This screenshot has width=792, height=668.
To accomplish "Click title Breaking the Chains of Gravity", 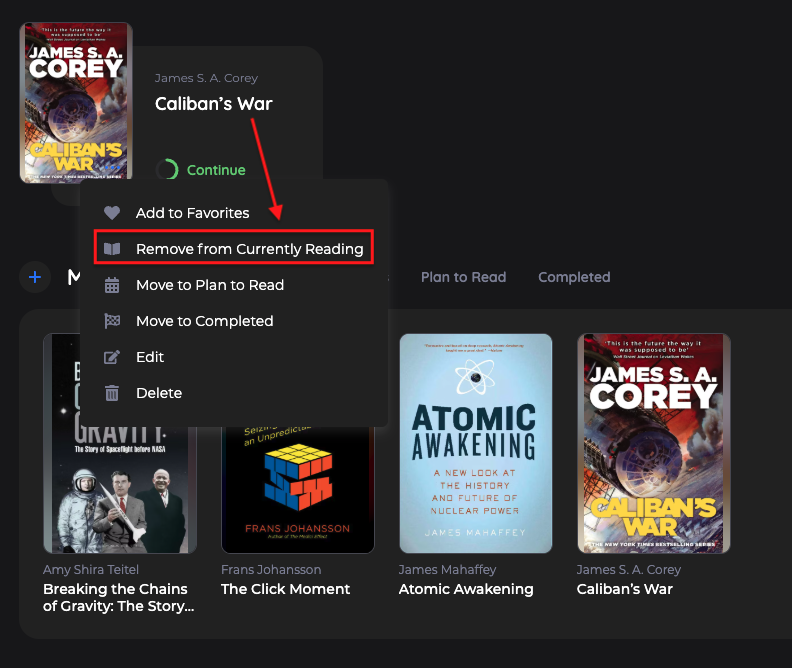I will pos(118,597).
